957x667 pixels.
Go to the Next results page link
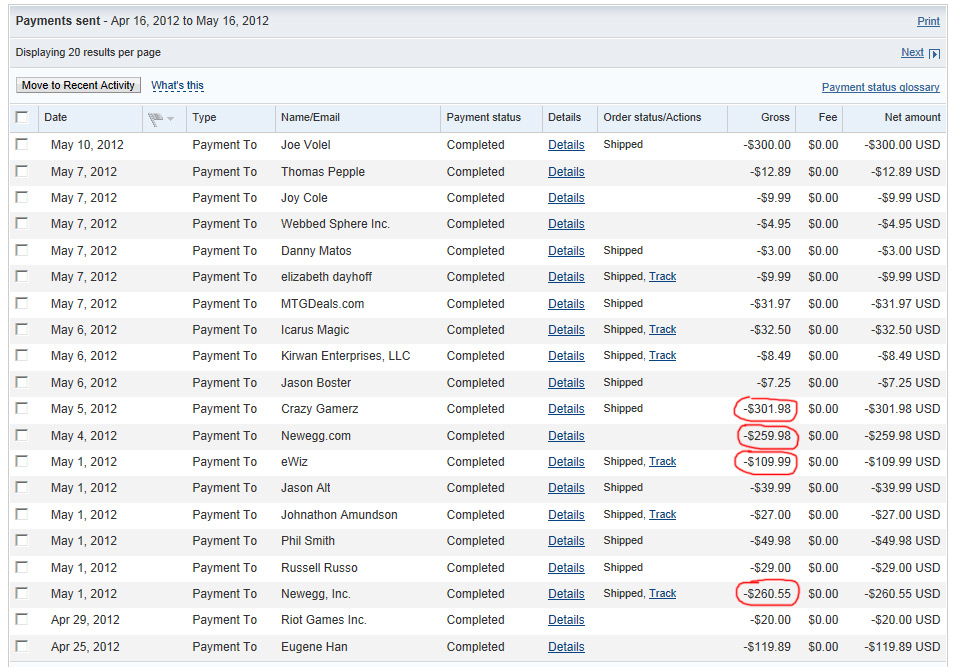tap(912, 53)
